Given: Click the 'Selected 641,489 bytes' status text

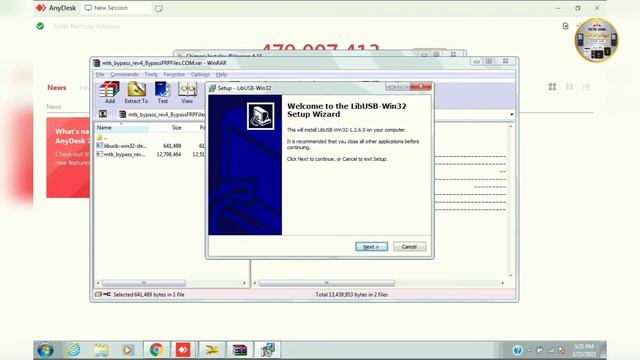Looking at the screenshot, I should click(x=149, y=294).
